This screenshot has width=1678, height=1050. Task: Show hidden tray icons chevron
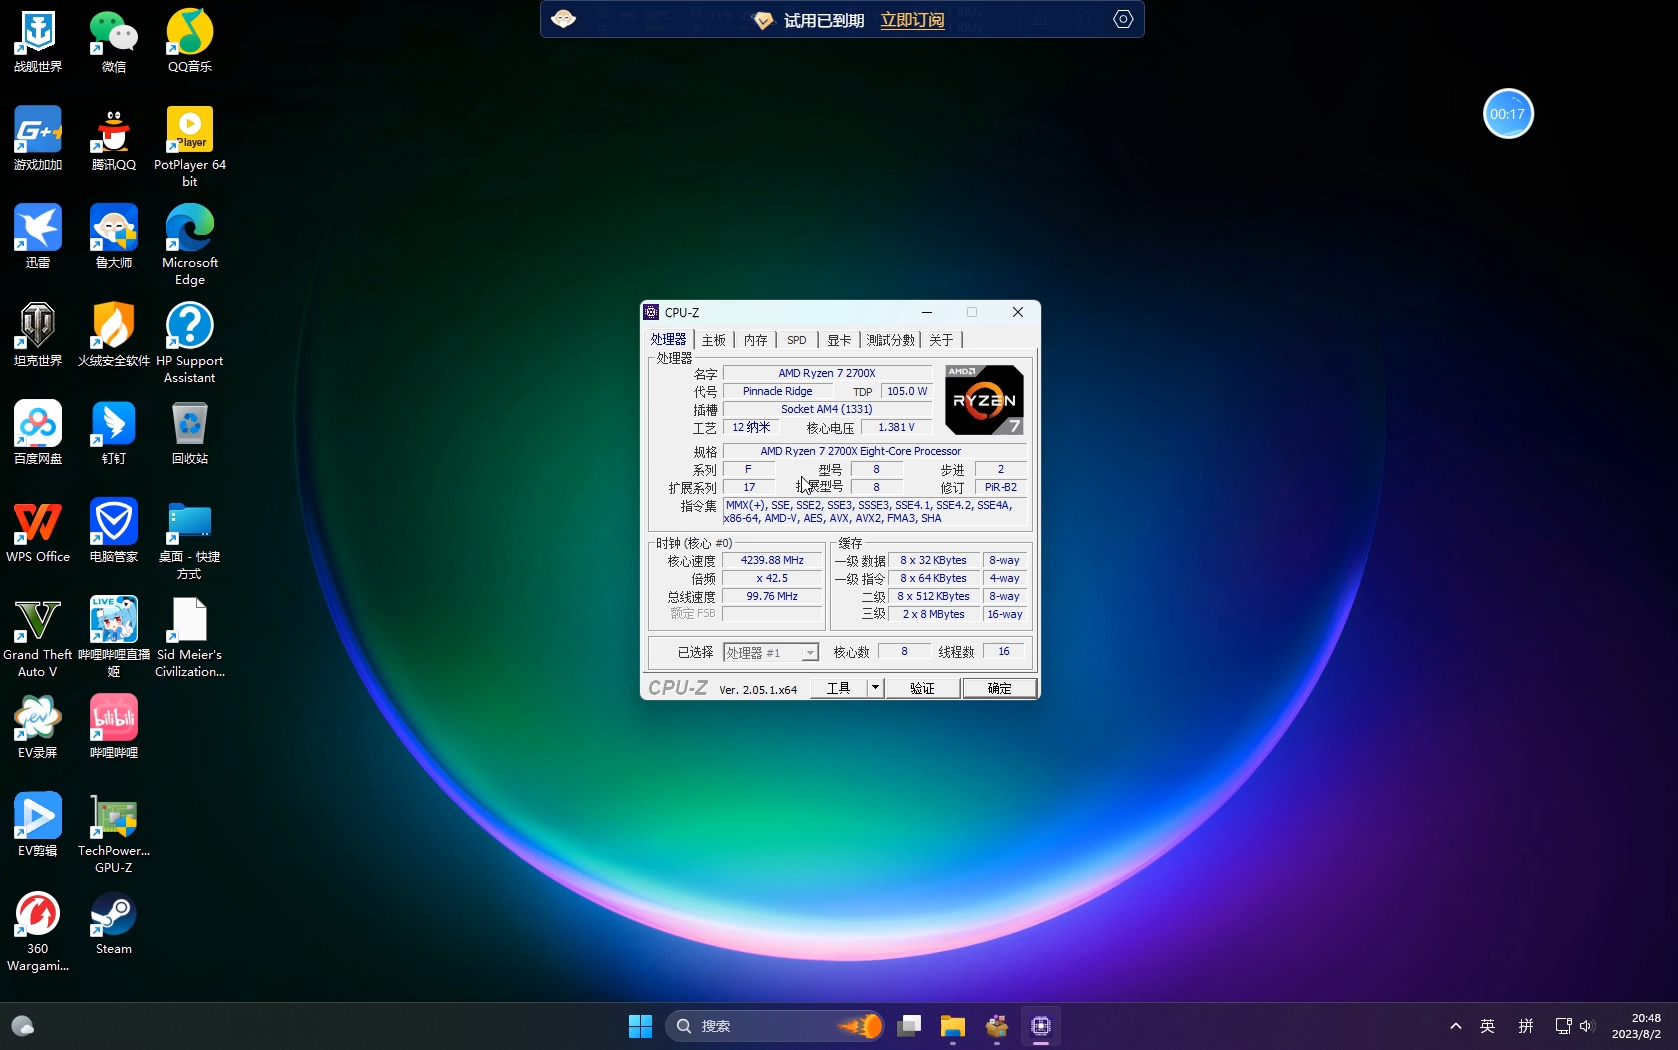click(1456, 1026)
